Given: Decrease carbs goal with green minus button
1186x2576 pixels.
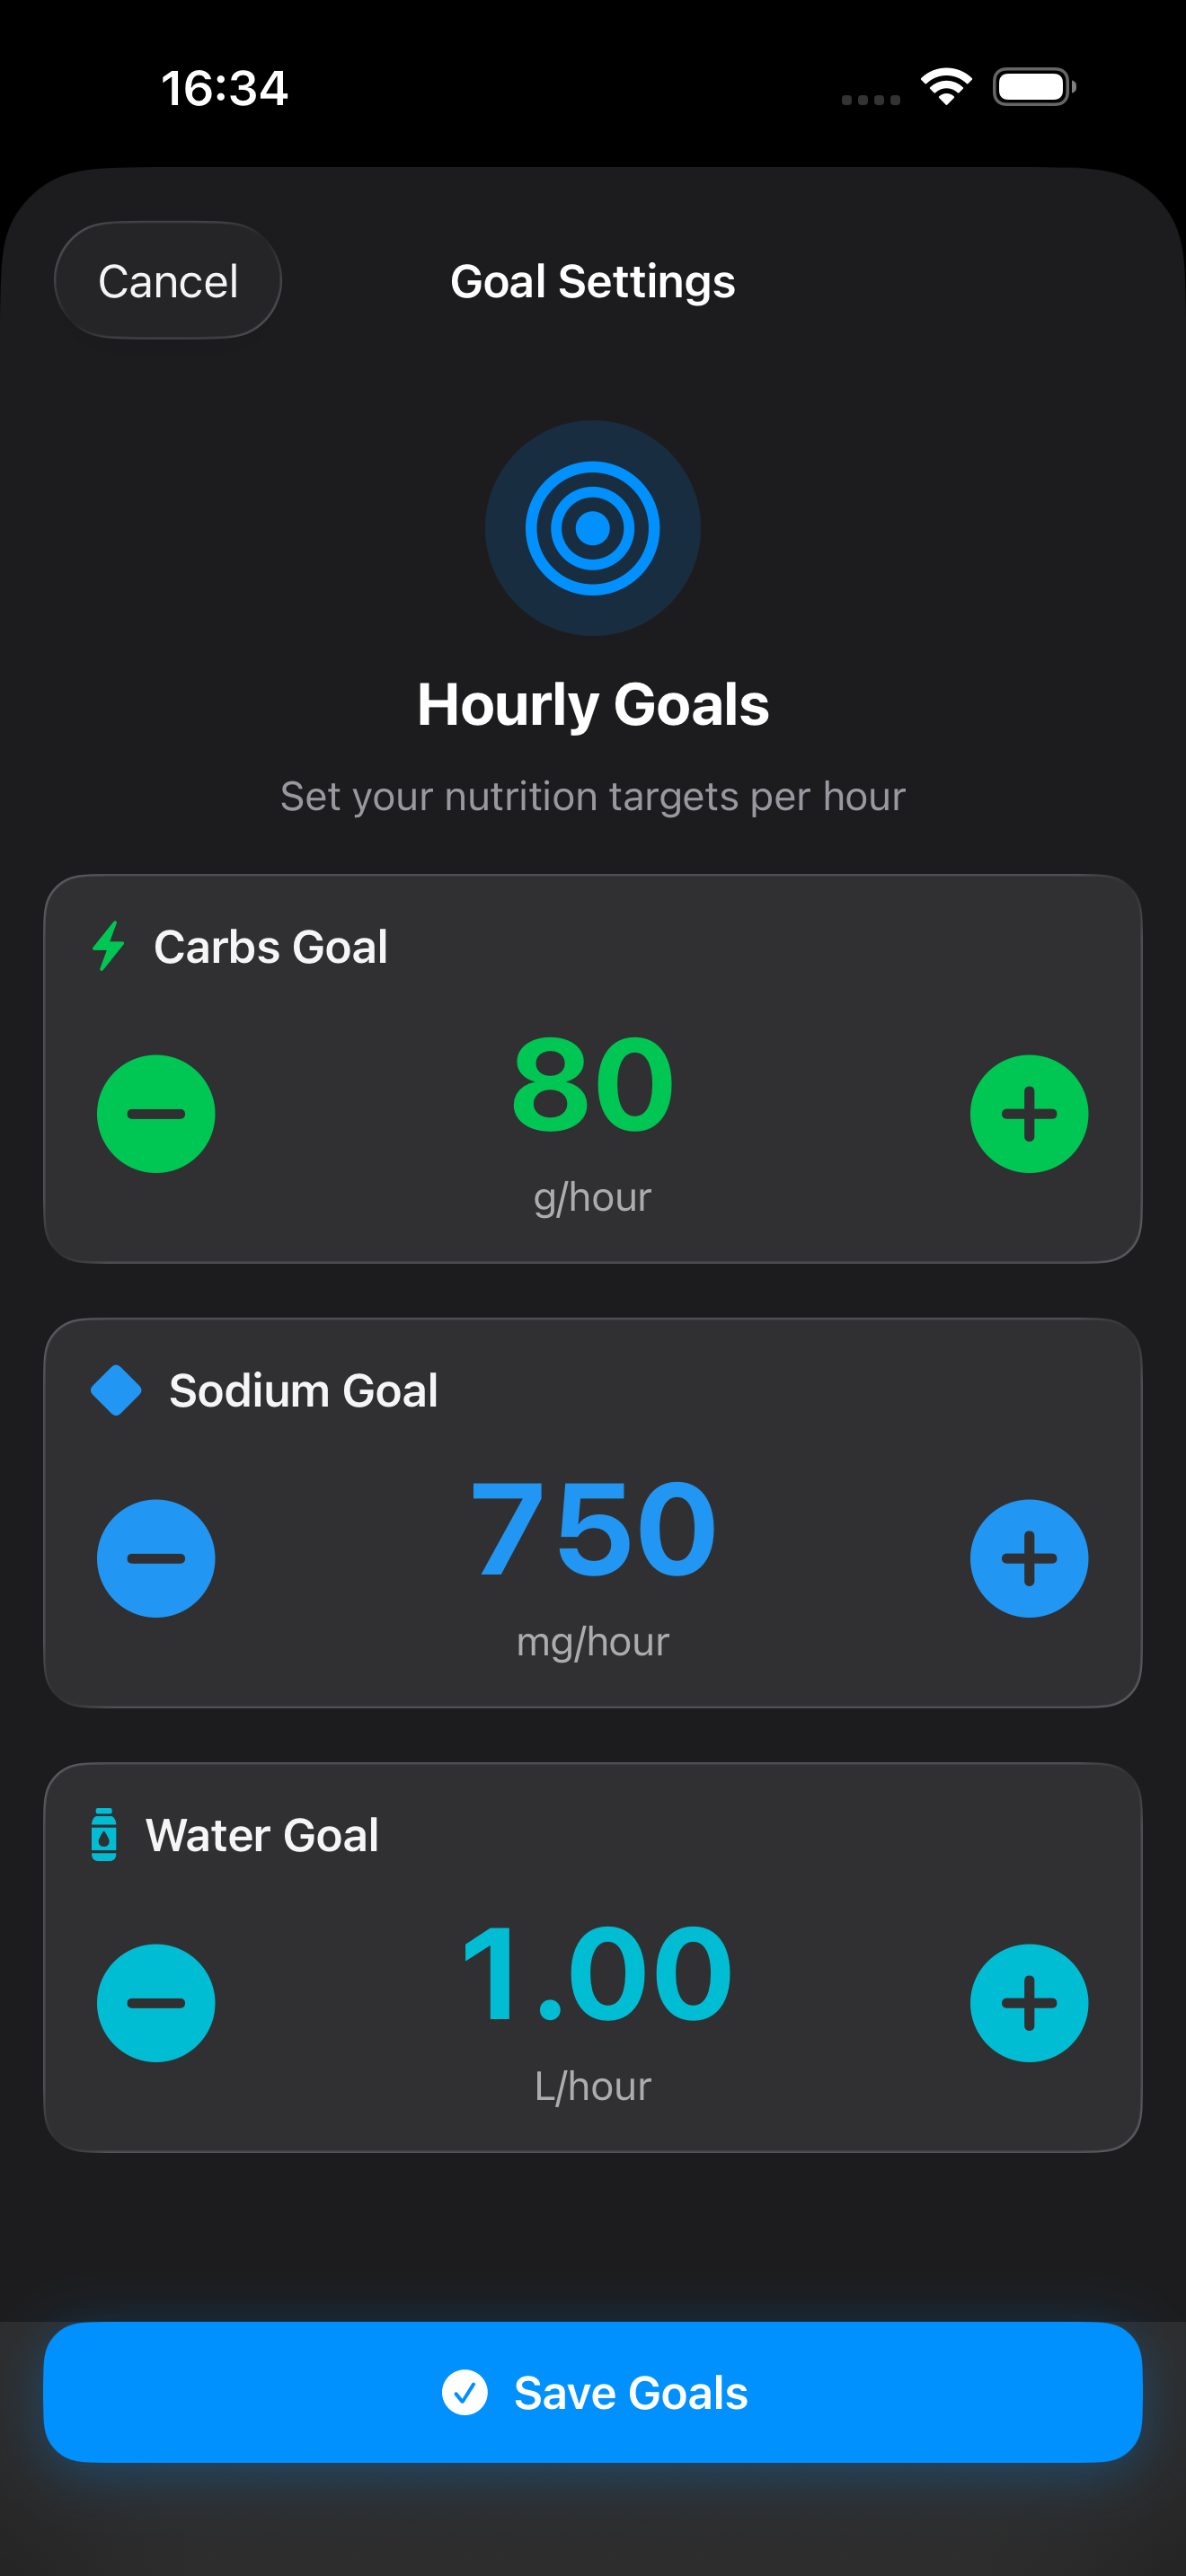Looking at the screenshot, I should [x=156, y=1113].
